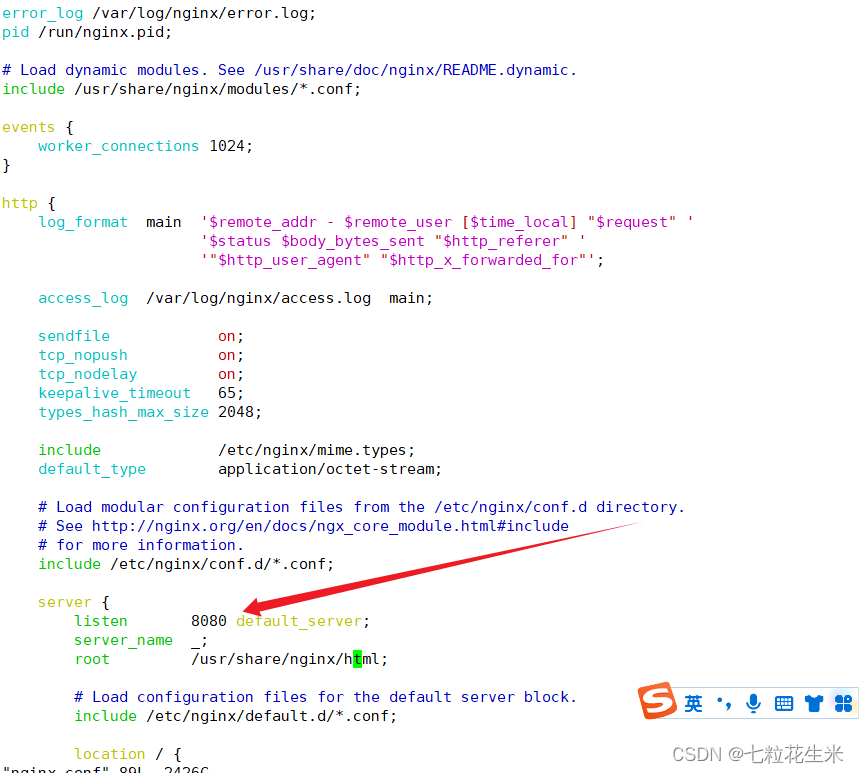The image size is (859, 773).
Task: Open the Sogou toolbox squares icon
Action: pyautogui.click(x=843, y=703)
